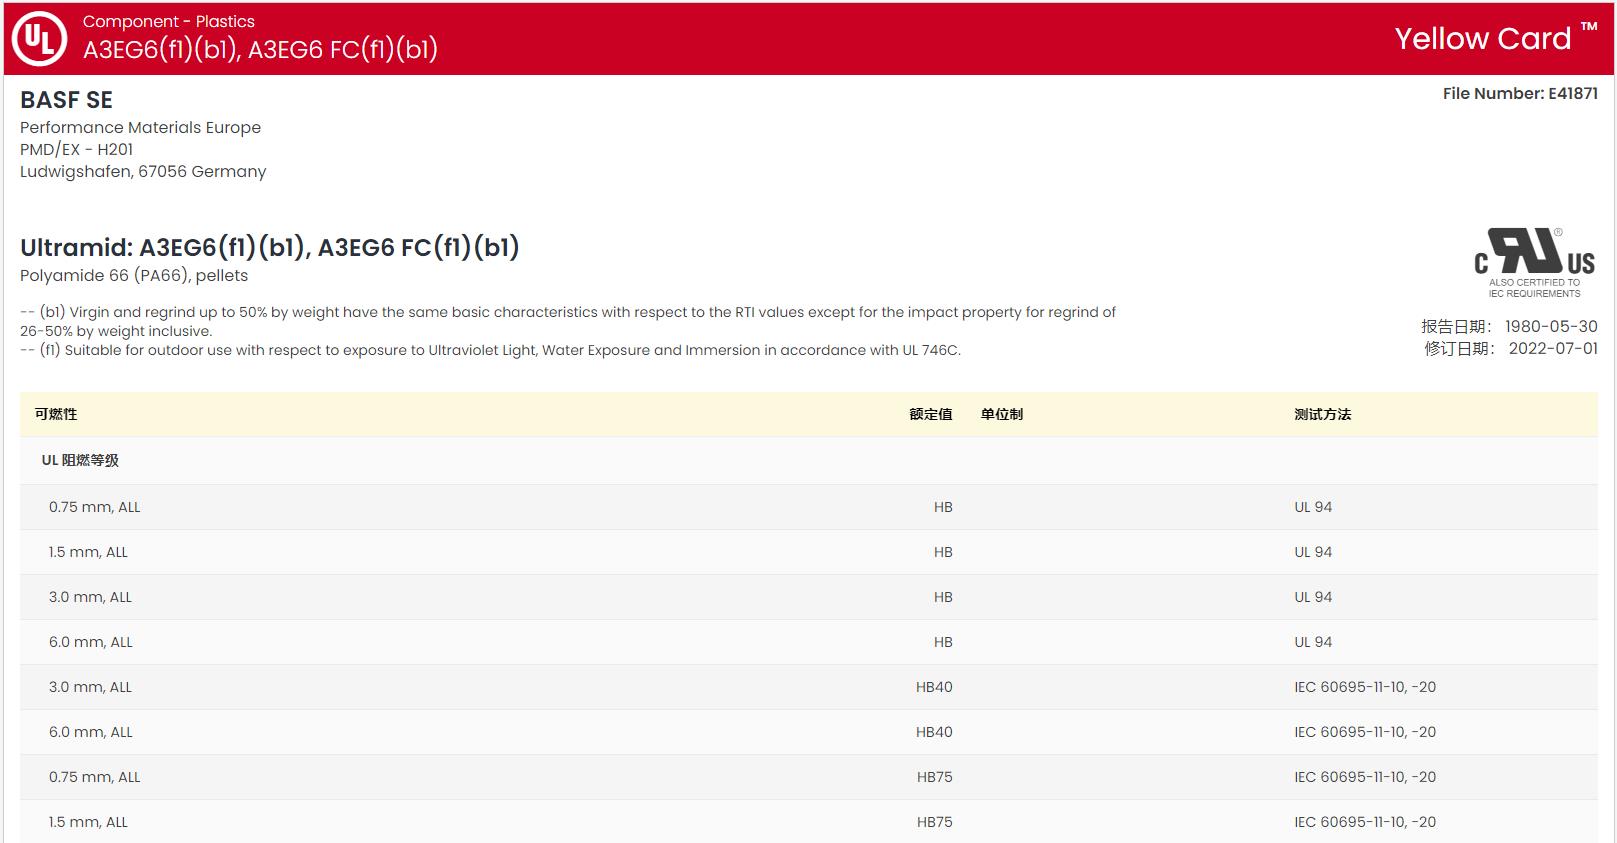Click the 测试方法 column header
1617x843 pixels.
tap(1322, 414)
